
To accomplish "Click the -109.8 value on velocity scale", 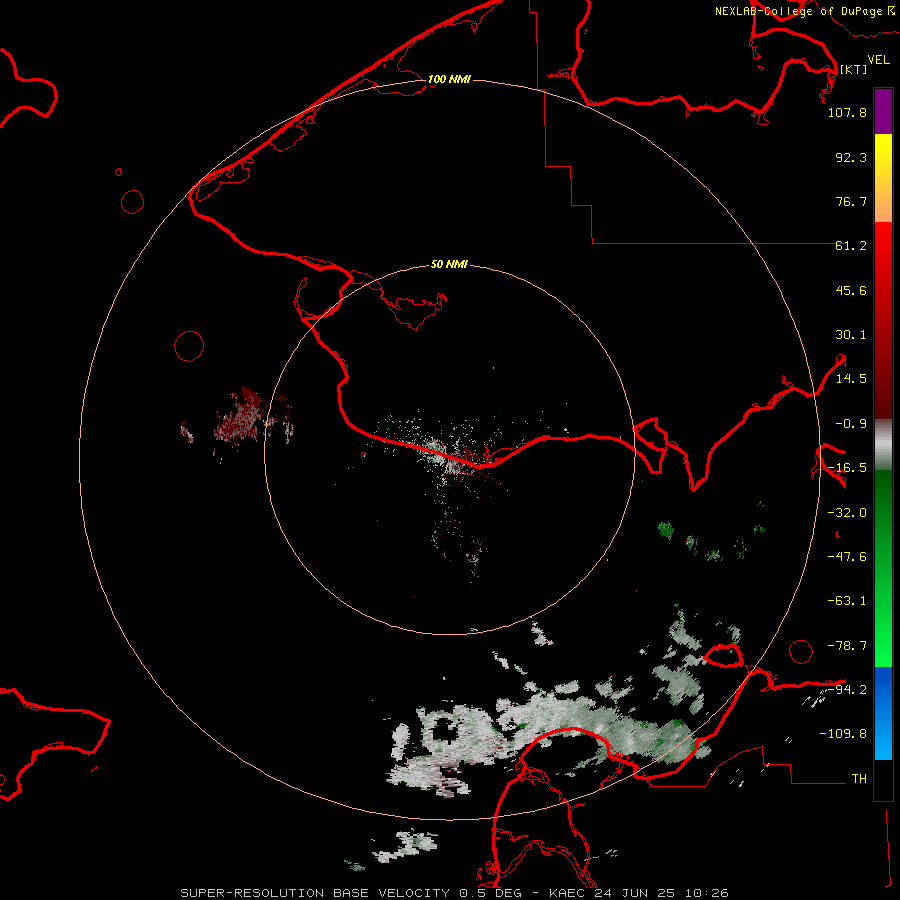I will (843, 734).
